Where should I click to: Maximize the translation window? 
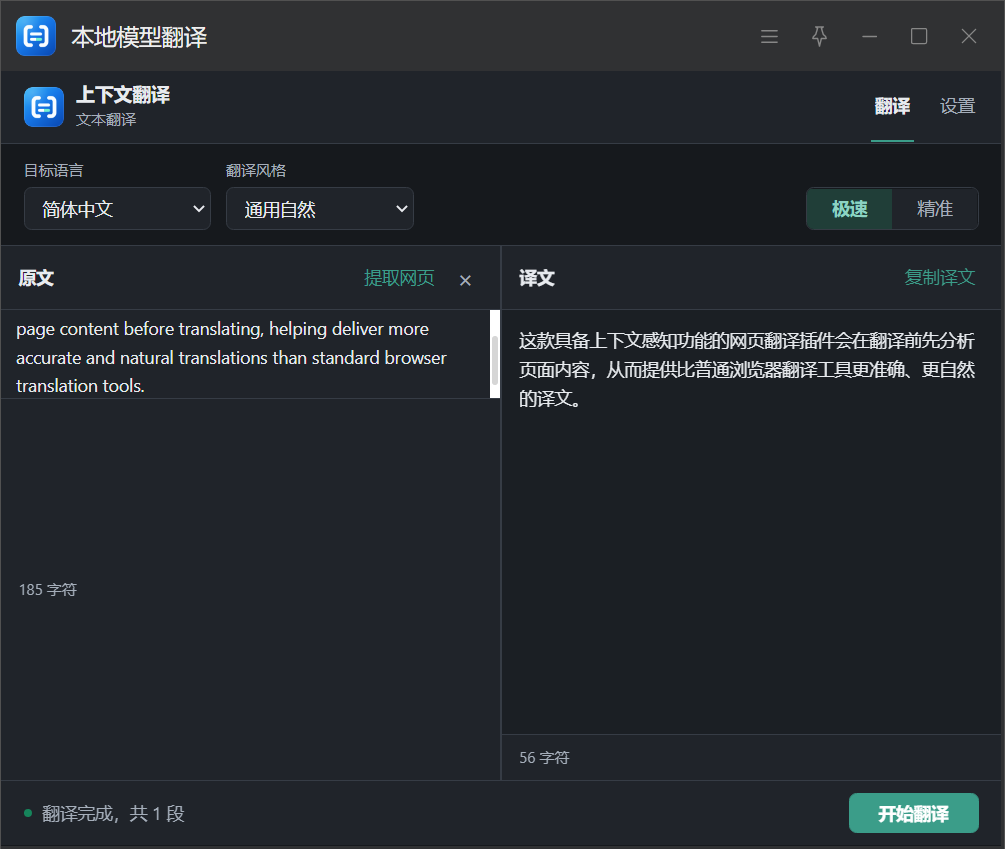(x=919, y=37)
